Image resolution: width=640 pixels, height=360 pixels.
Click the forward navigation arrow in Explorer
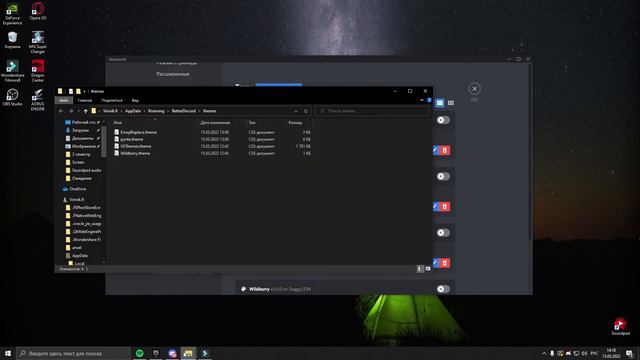point(71,111)
